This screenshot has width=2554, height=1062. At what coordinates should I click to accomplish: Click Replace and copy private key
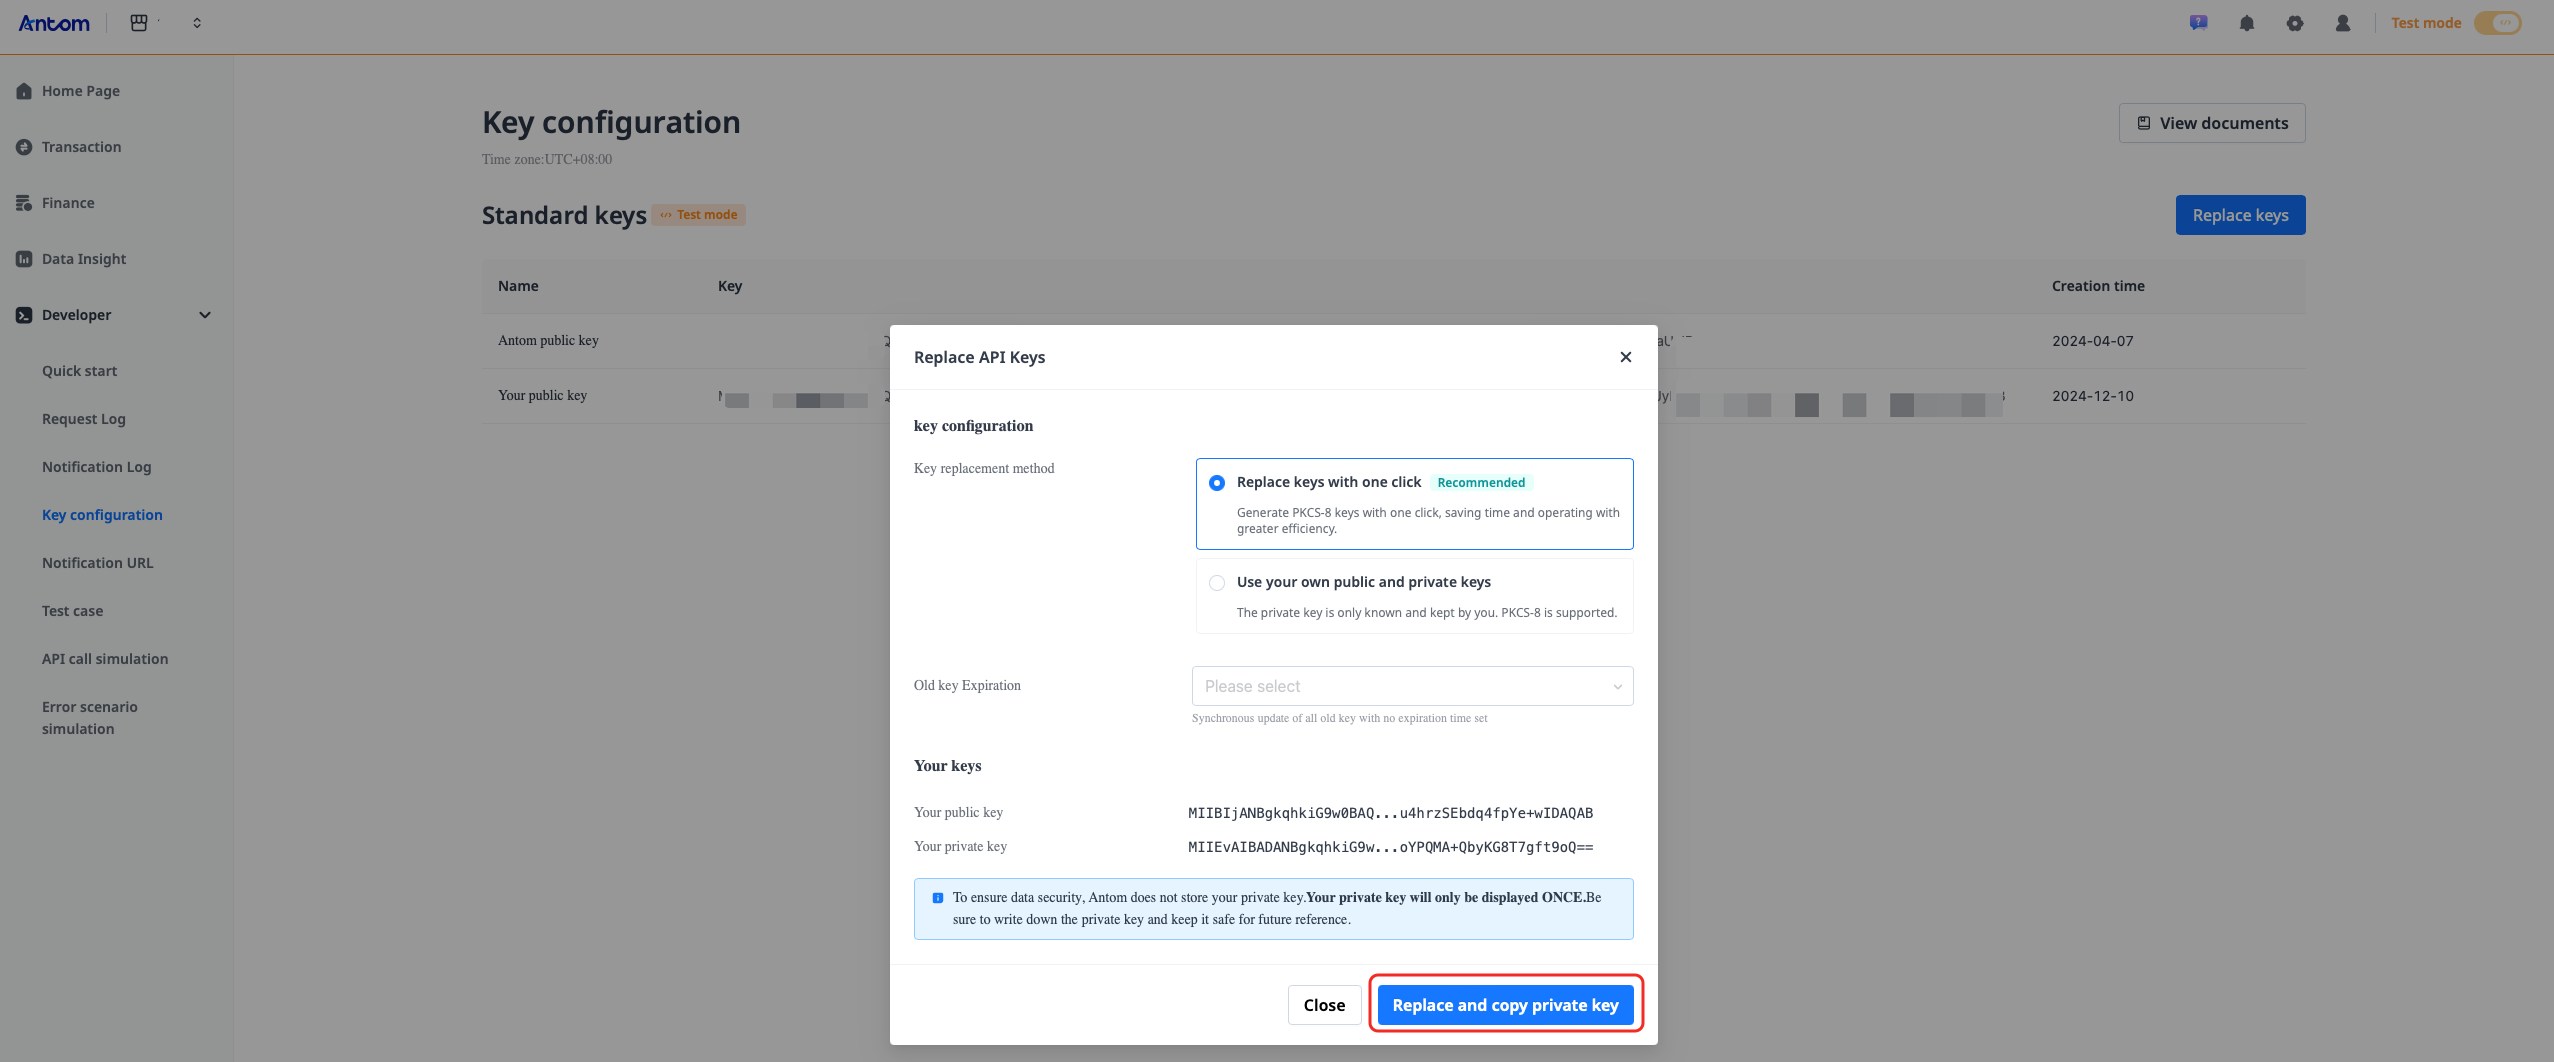(1505, 1004)
